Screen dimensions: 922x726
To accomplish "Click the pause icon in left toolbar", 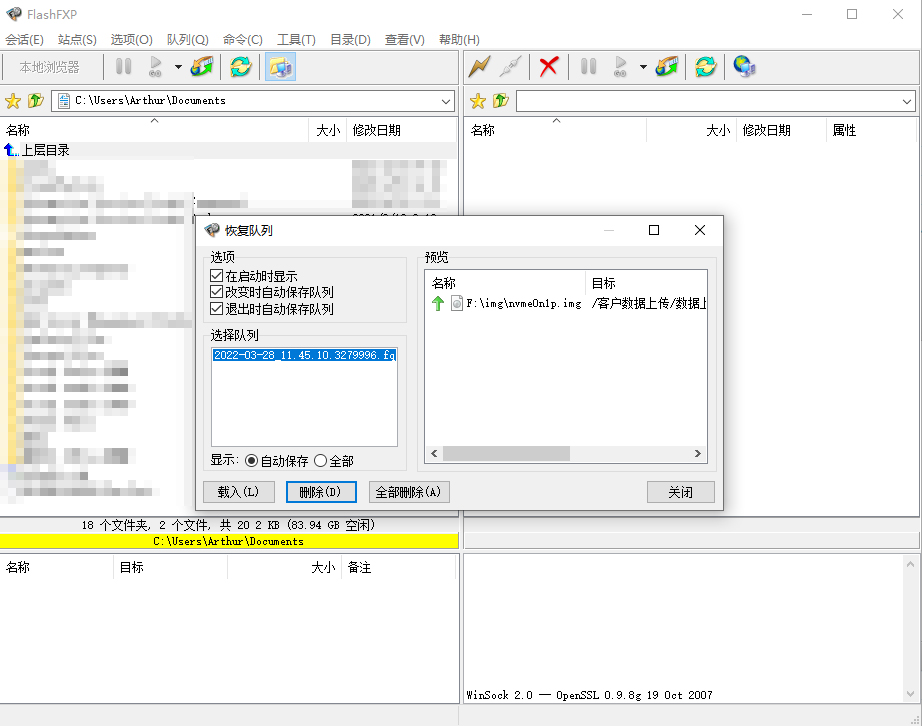I will [x=123, y=67].
